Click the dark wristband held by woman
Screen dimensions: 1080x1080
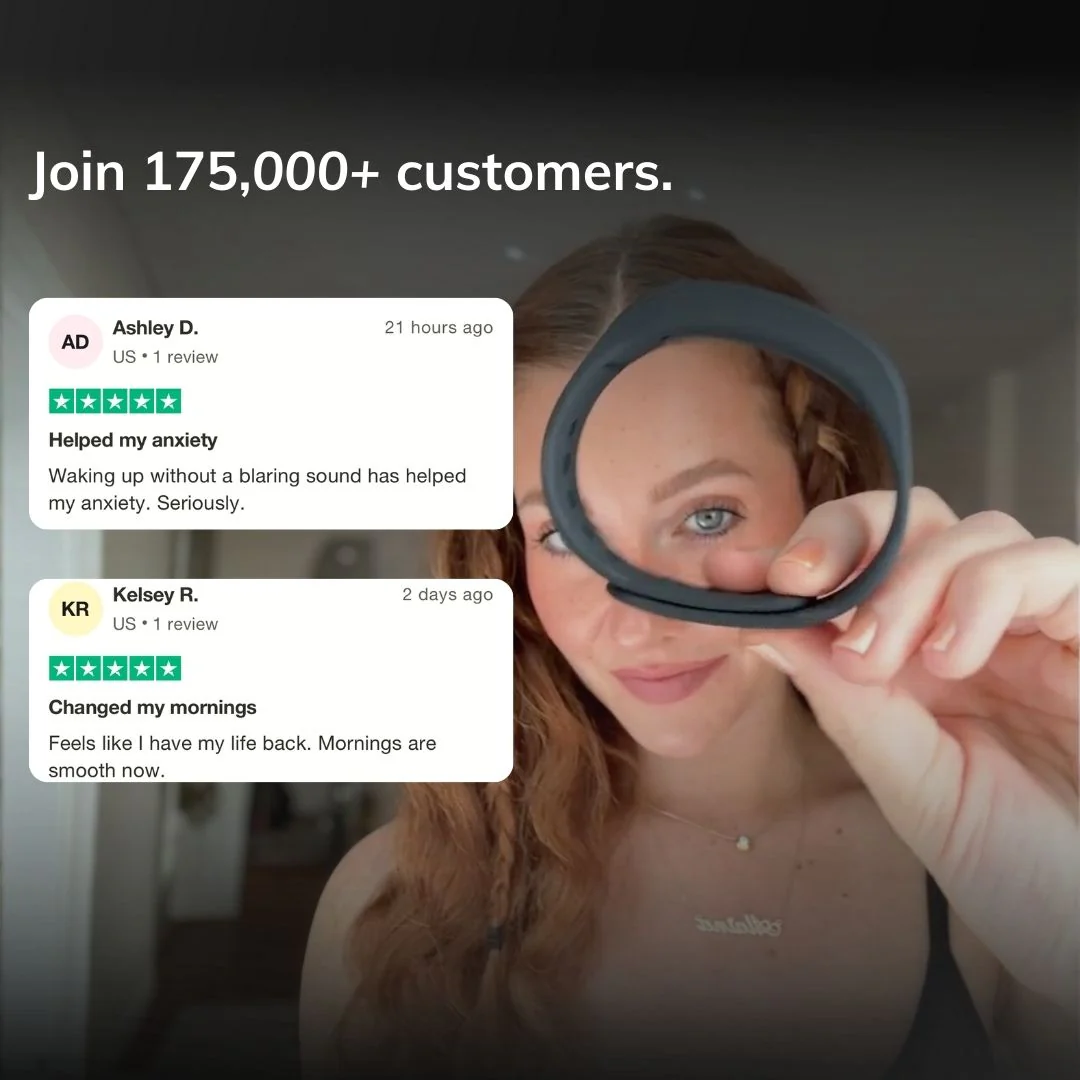coord(727,455)
